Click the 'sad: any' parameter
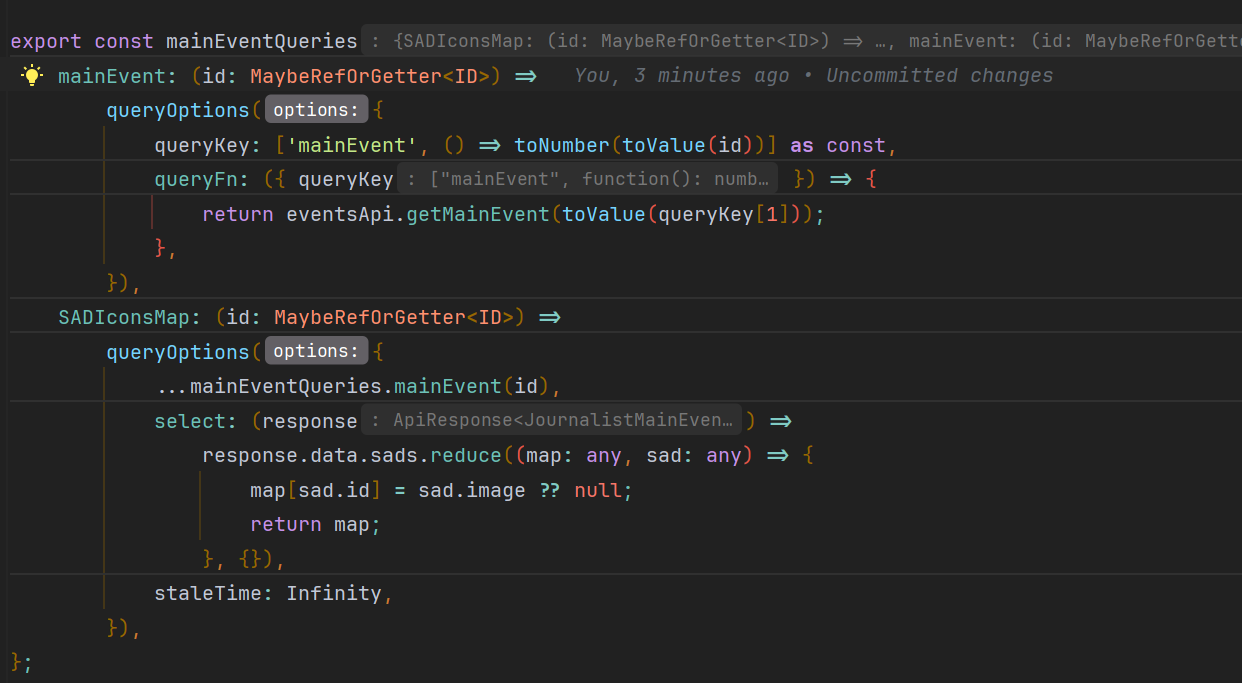1242x683 pixels. tap(694, 455)
